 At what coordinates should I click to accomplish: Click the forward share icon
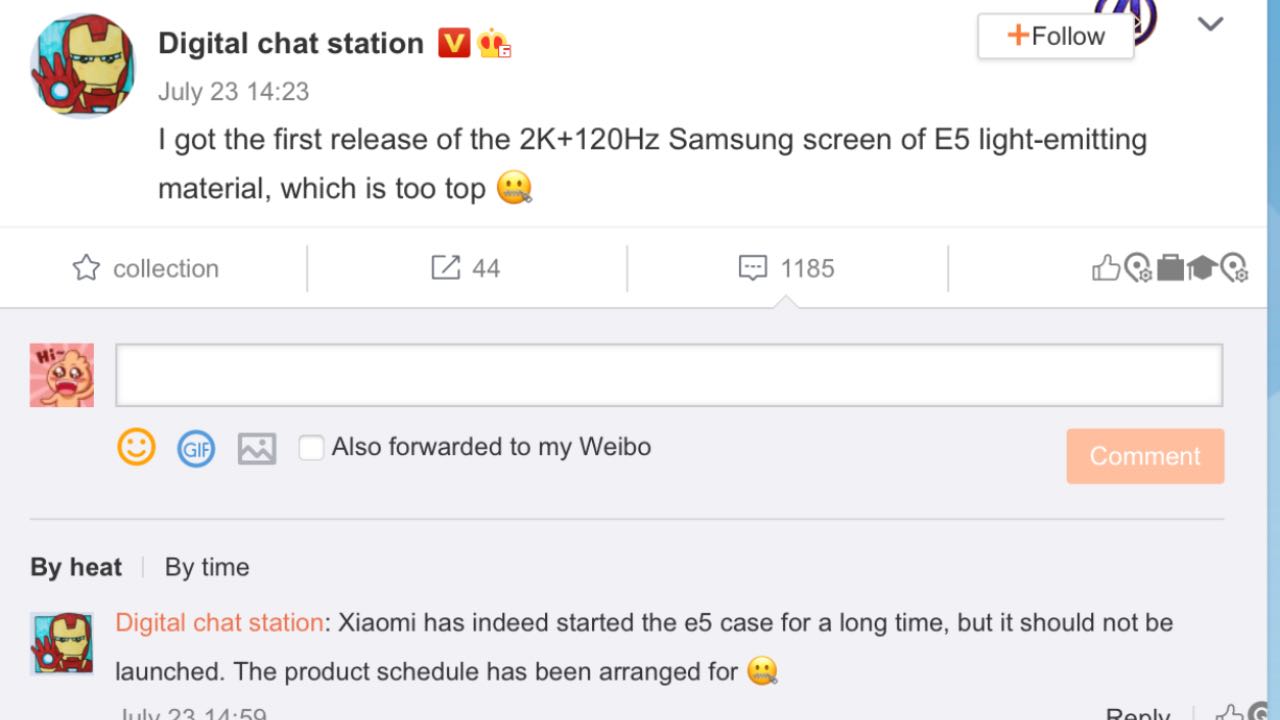445,268
